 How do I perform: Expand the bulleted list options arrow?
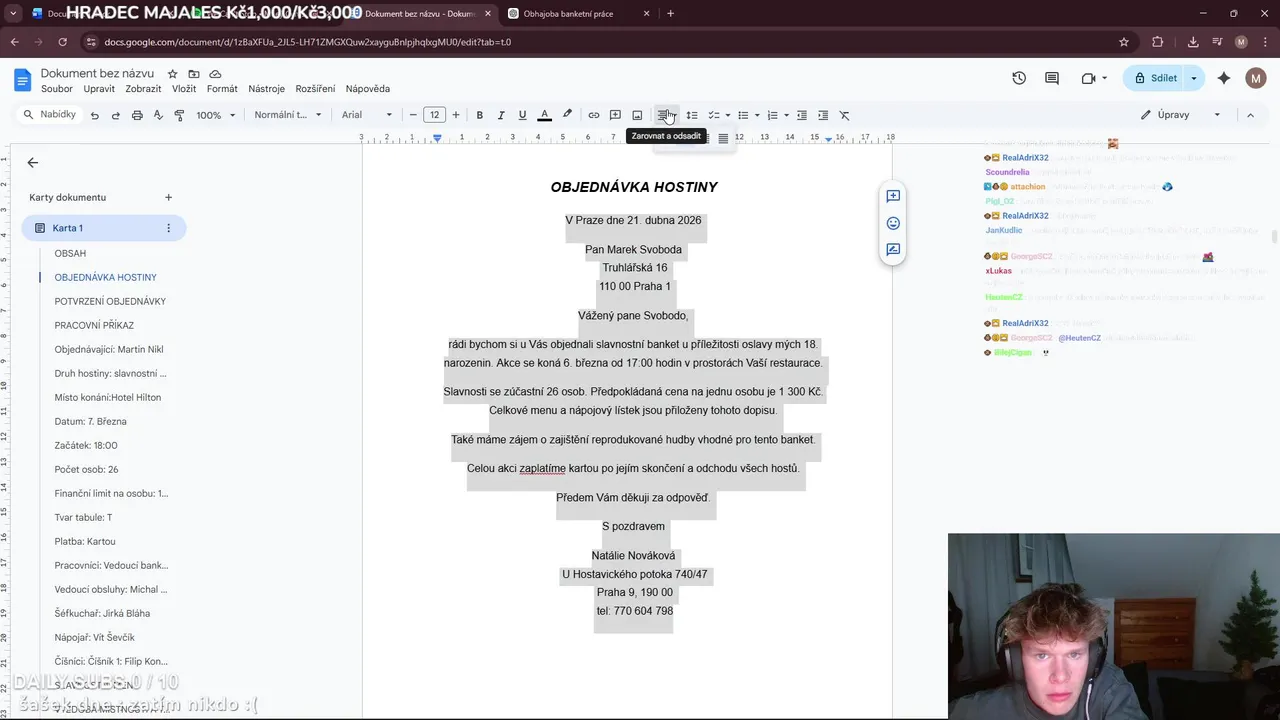pos(757,115)
